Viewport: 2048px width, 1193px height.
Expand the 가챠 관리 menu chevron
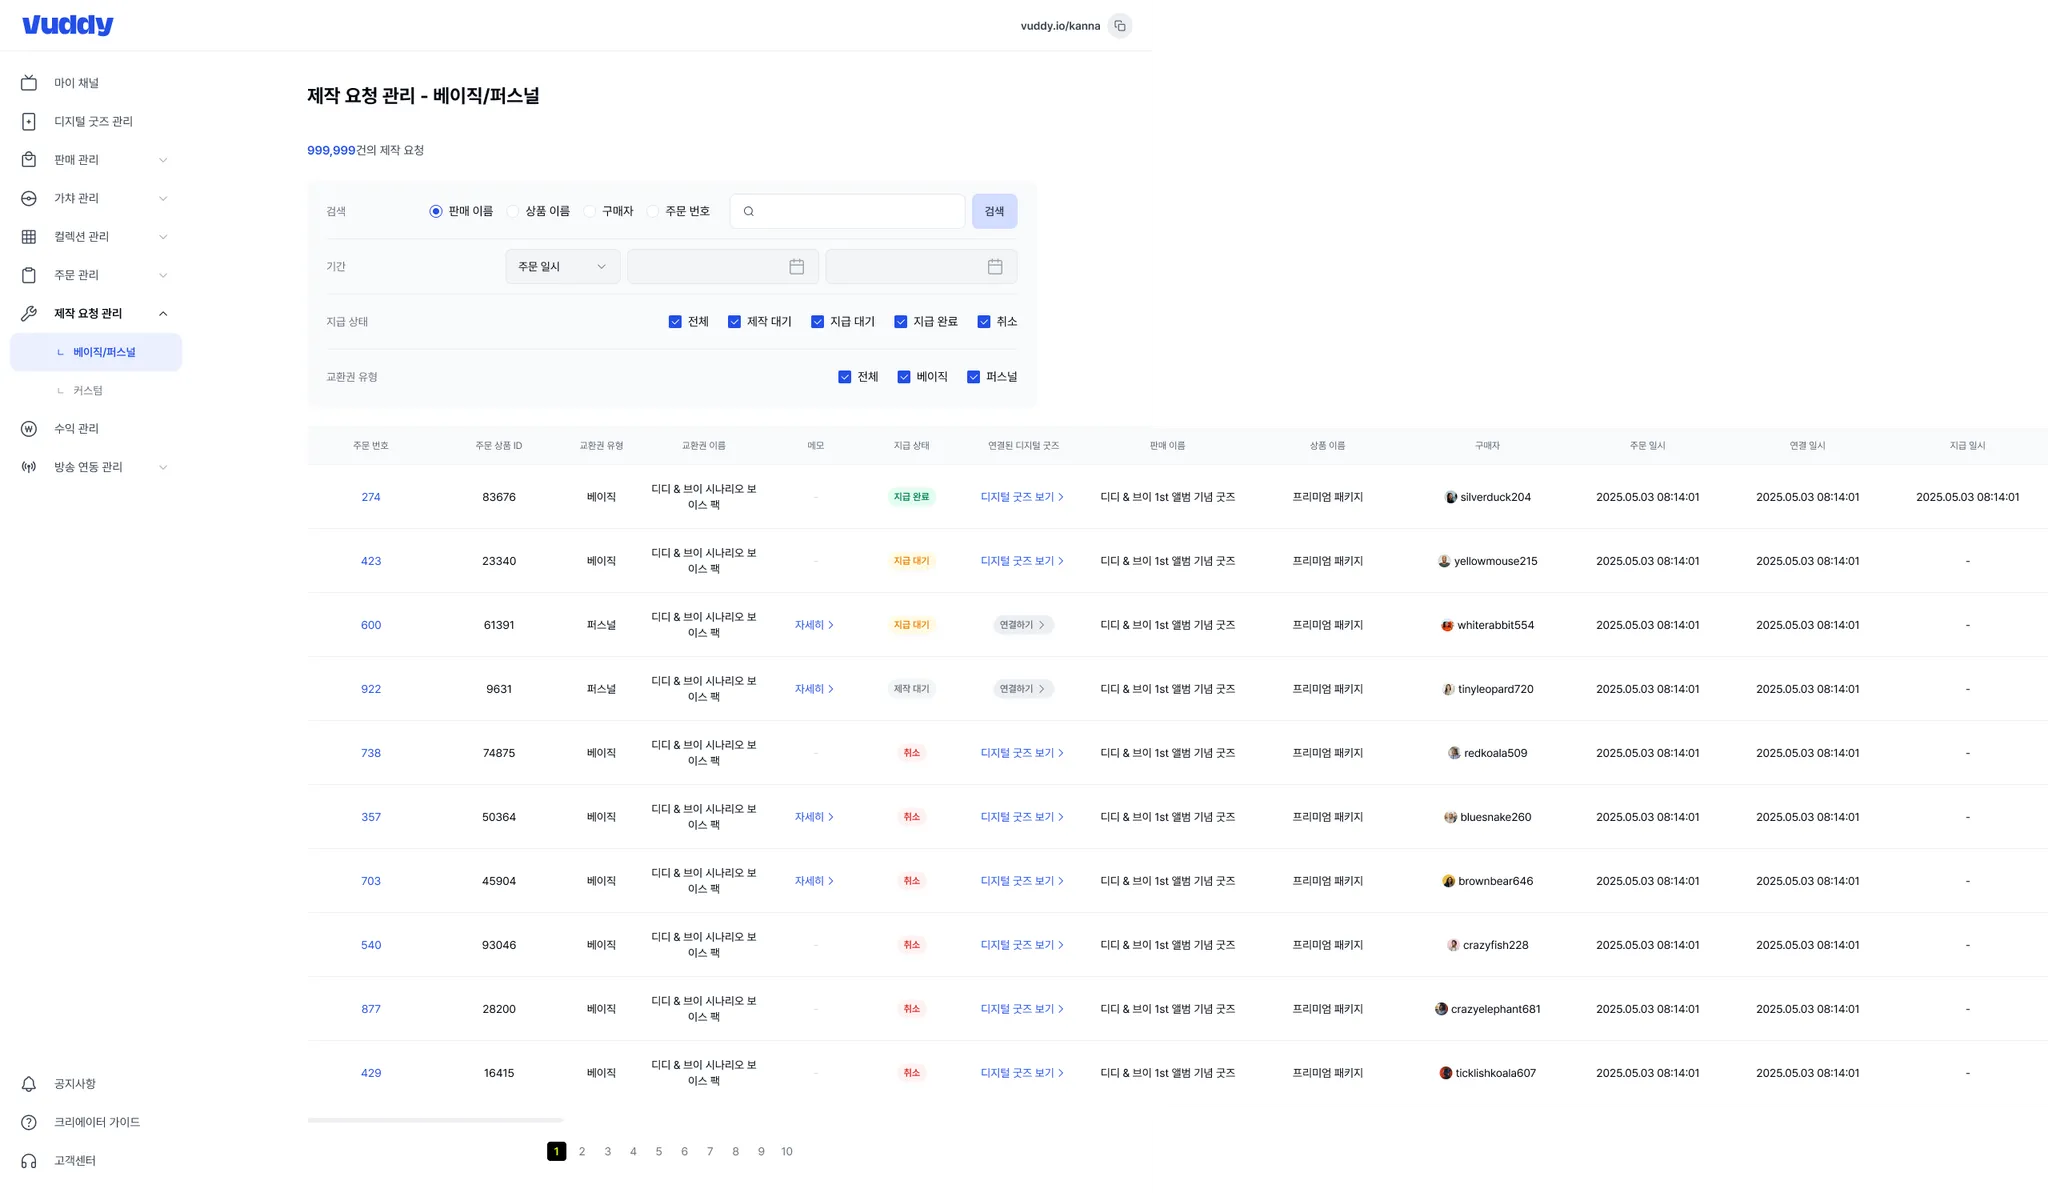163,198
